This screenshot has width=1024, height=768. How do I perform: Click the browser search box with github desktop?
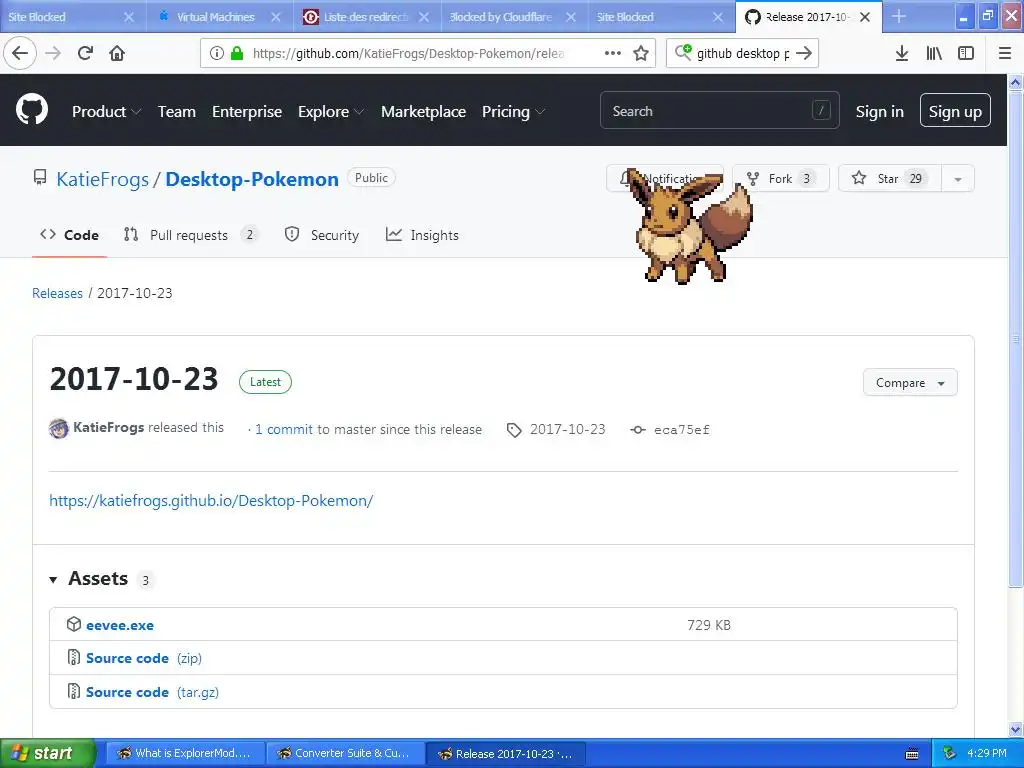click(x=743, y=53)
